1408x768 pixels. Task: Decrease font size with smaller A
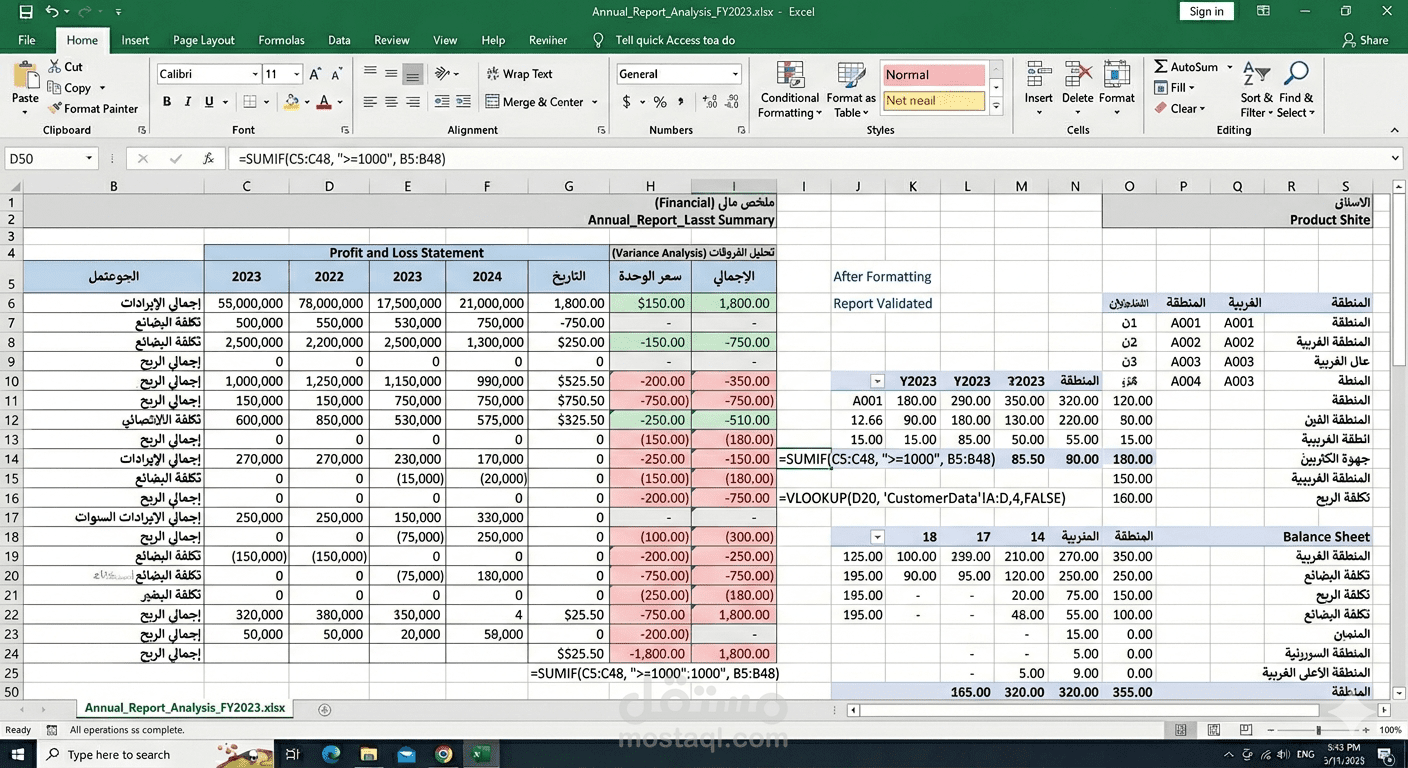pos(339,74)
